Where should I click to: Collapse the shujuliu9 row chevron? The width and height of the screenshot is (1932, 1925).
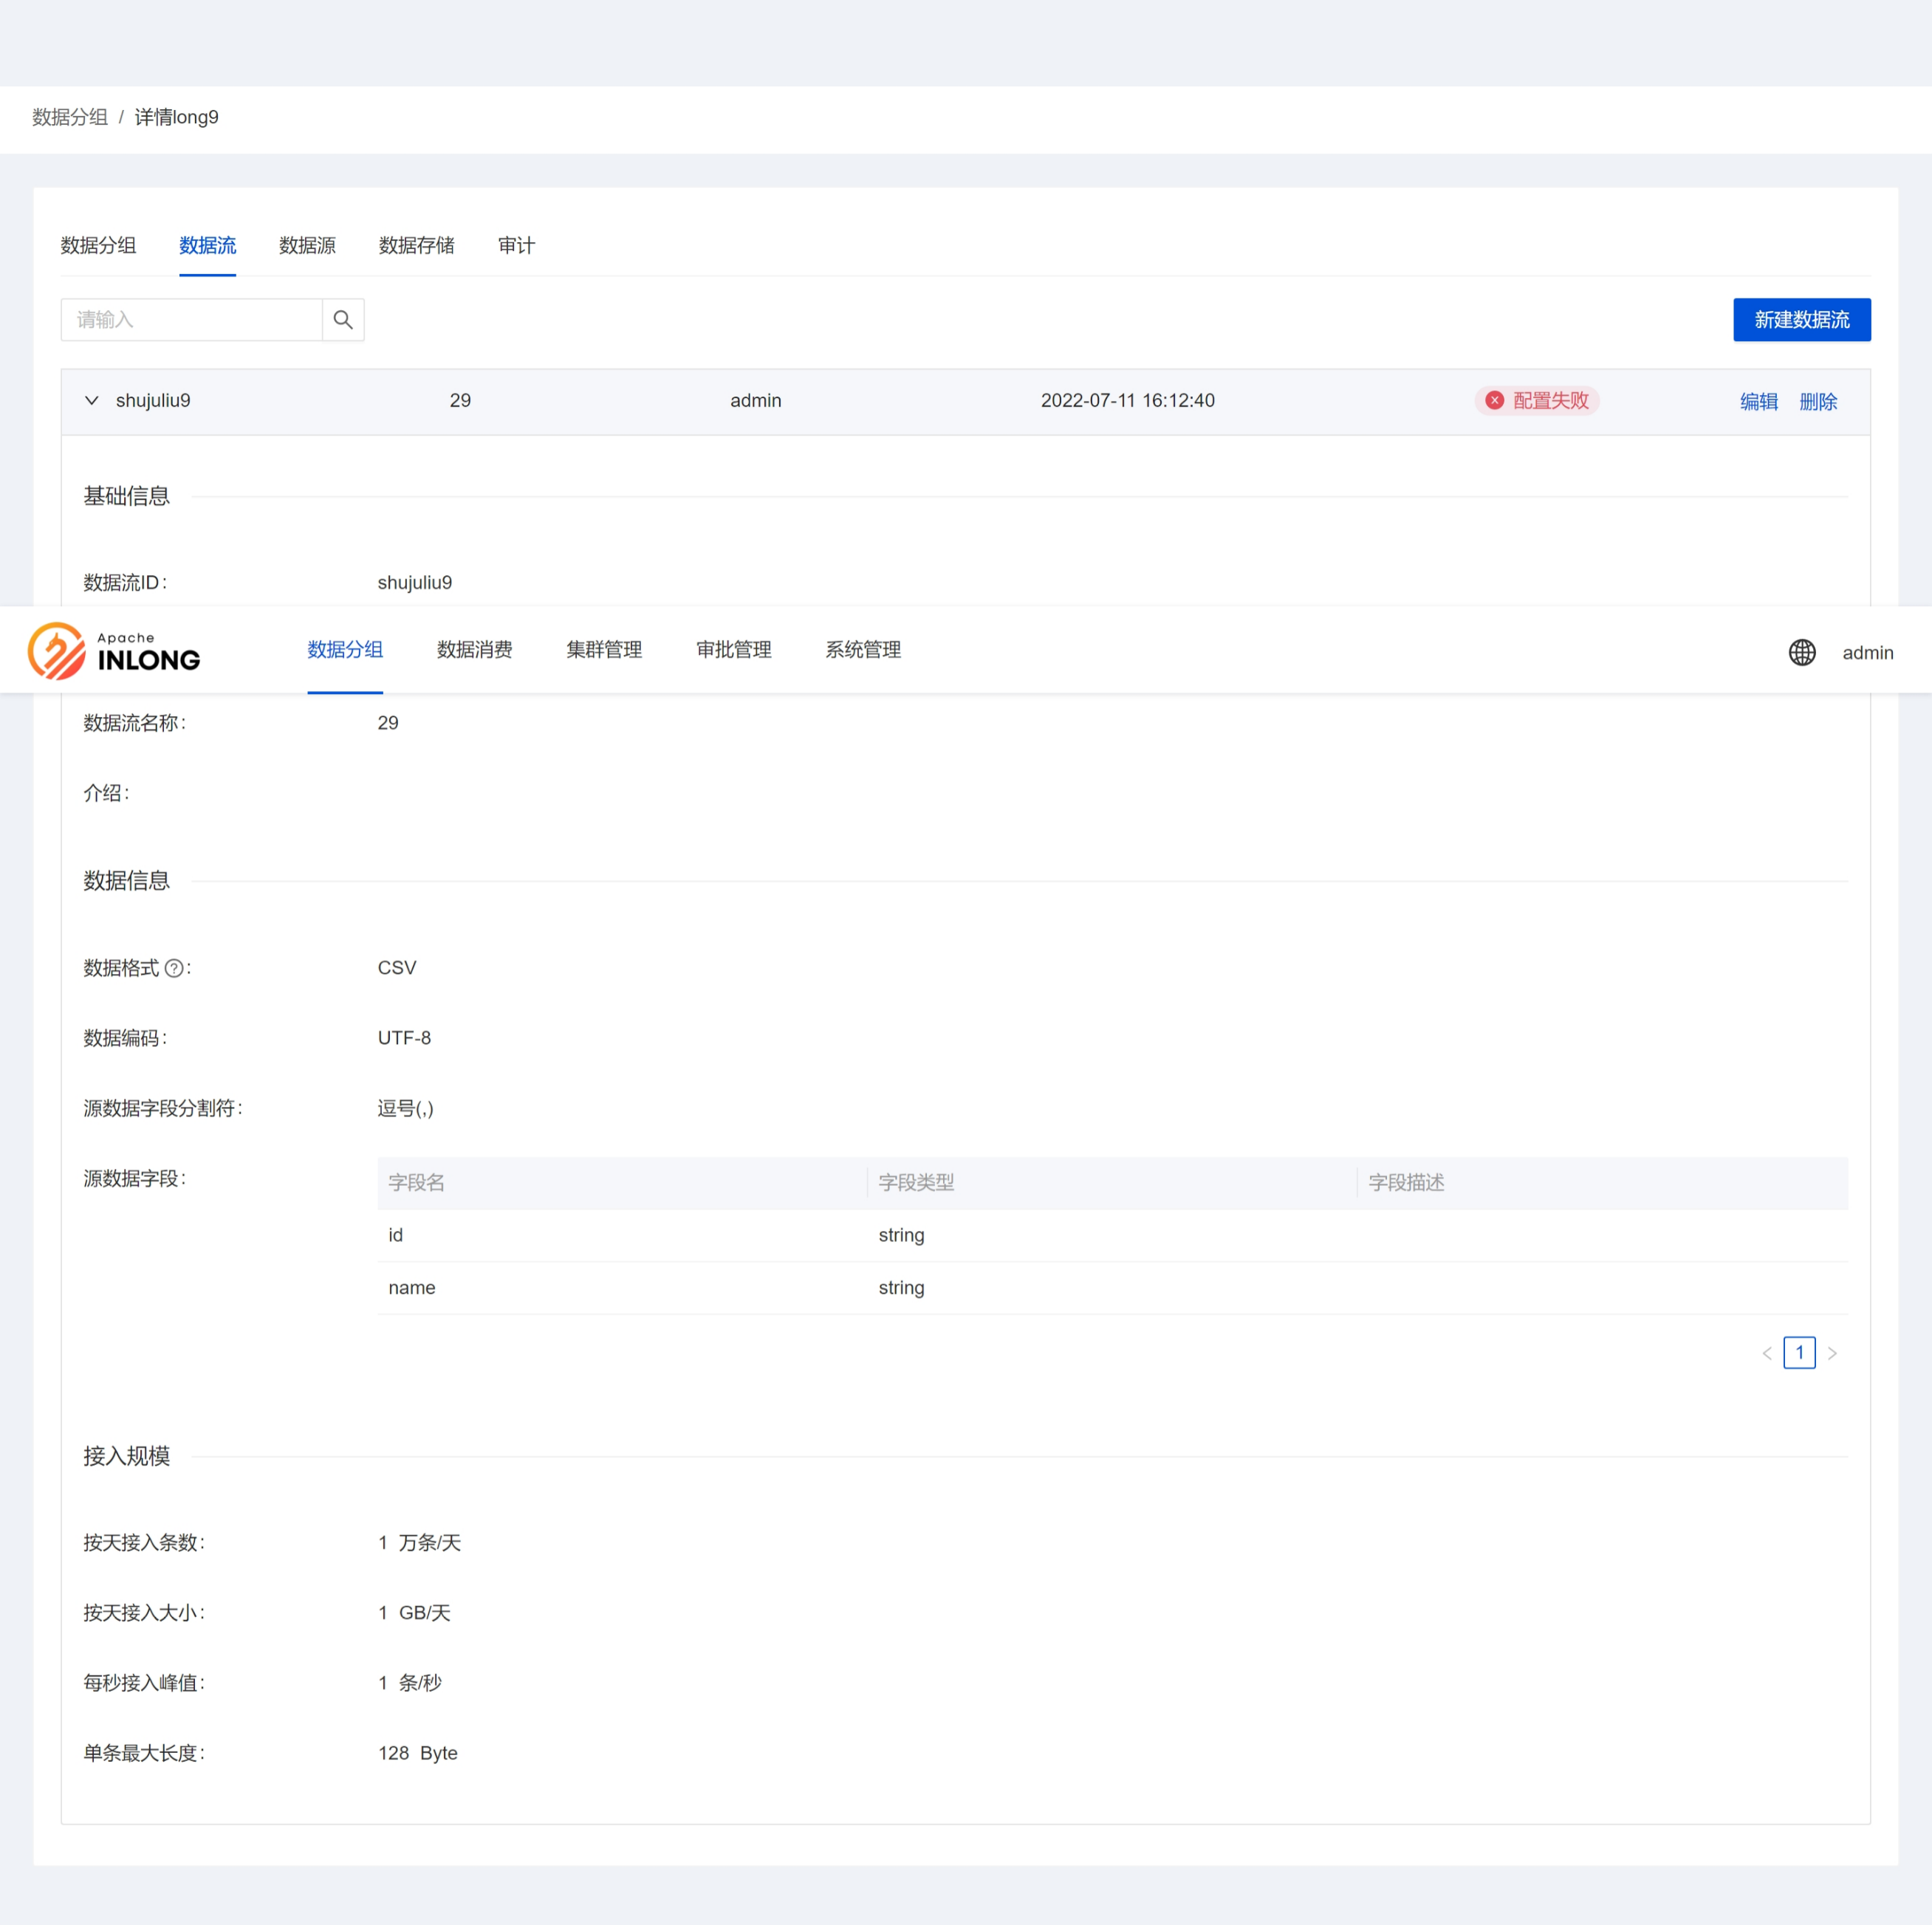92,400
